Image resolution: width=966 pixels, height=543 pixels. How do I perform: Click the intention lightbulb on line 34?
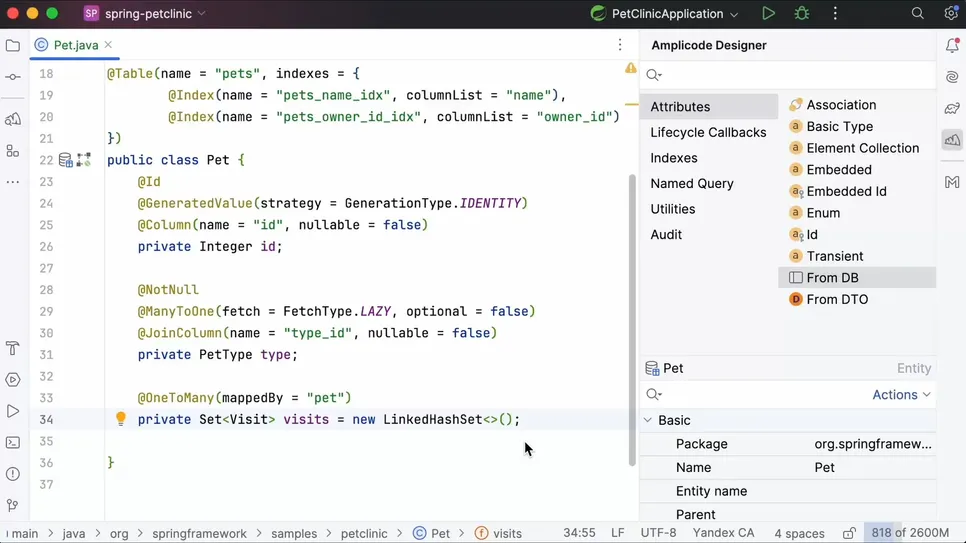click(x=121, y=419)
